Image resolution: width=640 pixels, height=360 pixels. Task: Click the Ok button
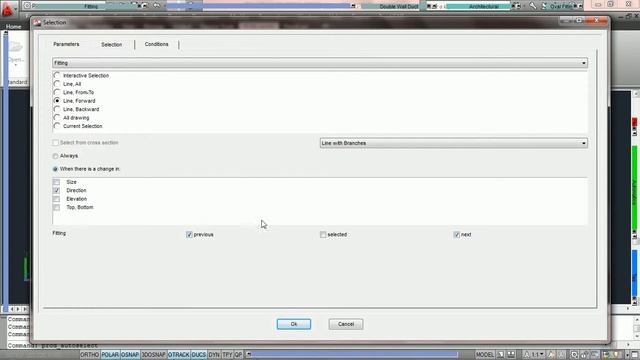point(294,324)
